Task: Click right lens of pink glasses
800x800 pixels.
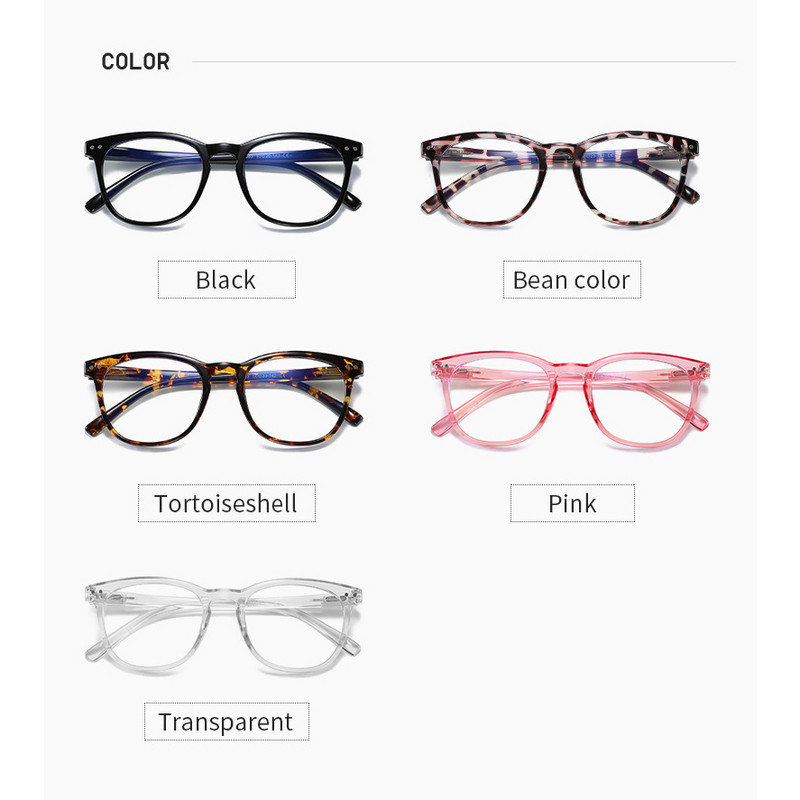Action: [643, 402]
